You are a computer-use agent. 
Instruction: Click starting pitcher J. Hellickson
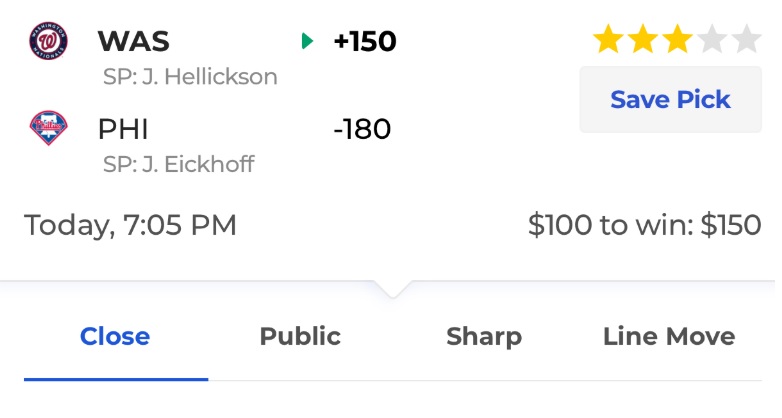[x=190, y=77]
